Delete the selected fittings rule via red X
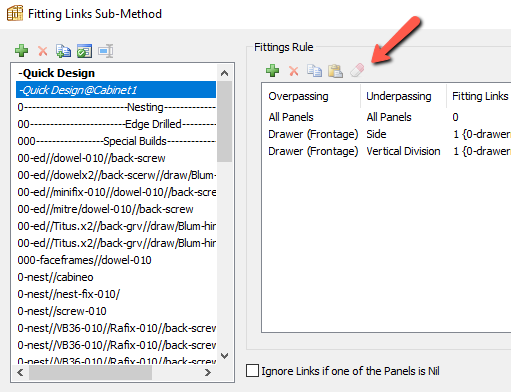This screenshot has height=392, width=511. point(294,71)
